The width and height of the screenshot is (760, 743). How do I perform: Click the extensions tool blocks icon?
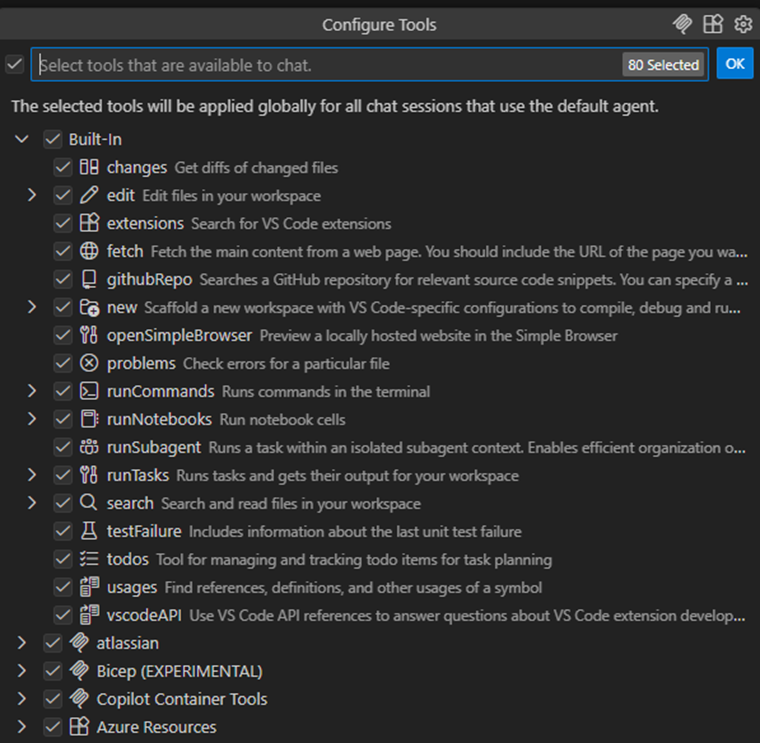coord(89,223)
